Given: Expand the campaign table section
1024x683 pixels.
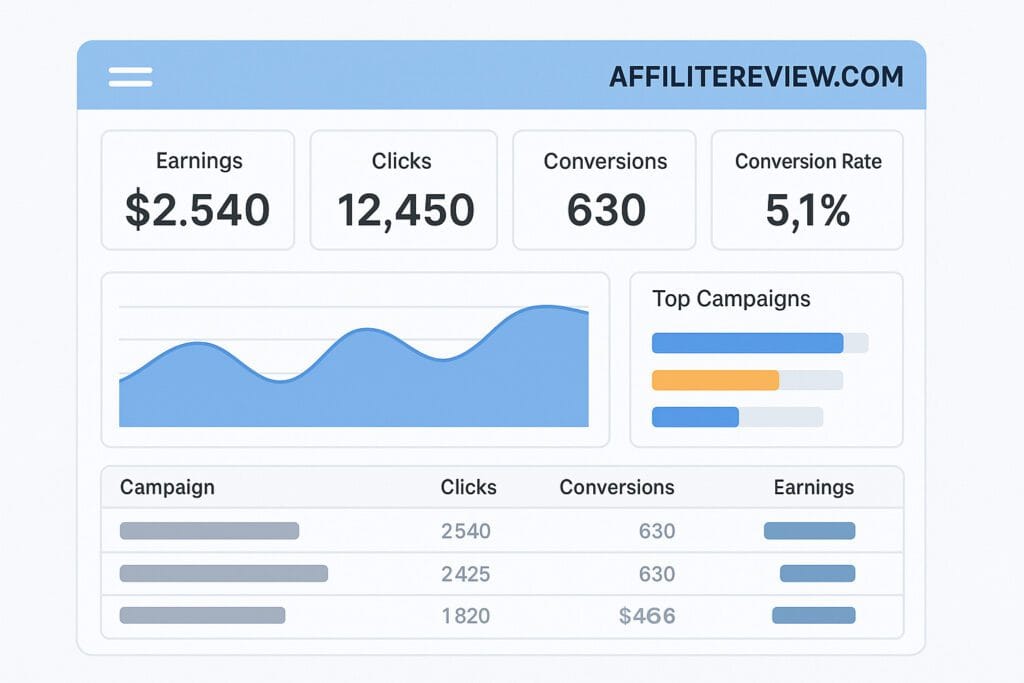Looking at the screenshot, I should coord(501,551).
